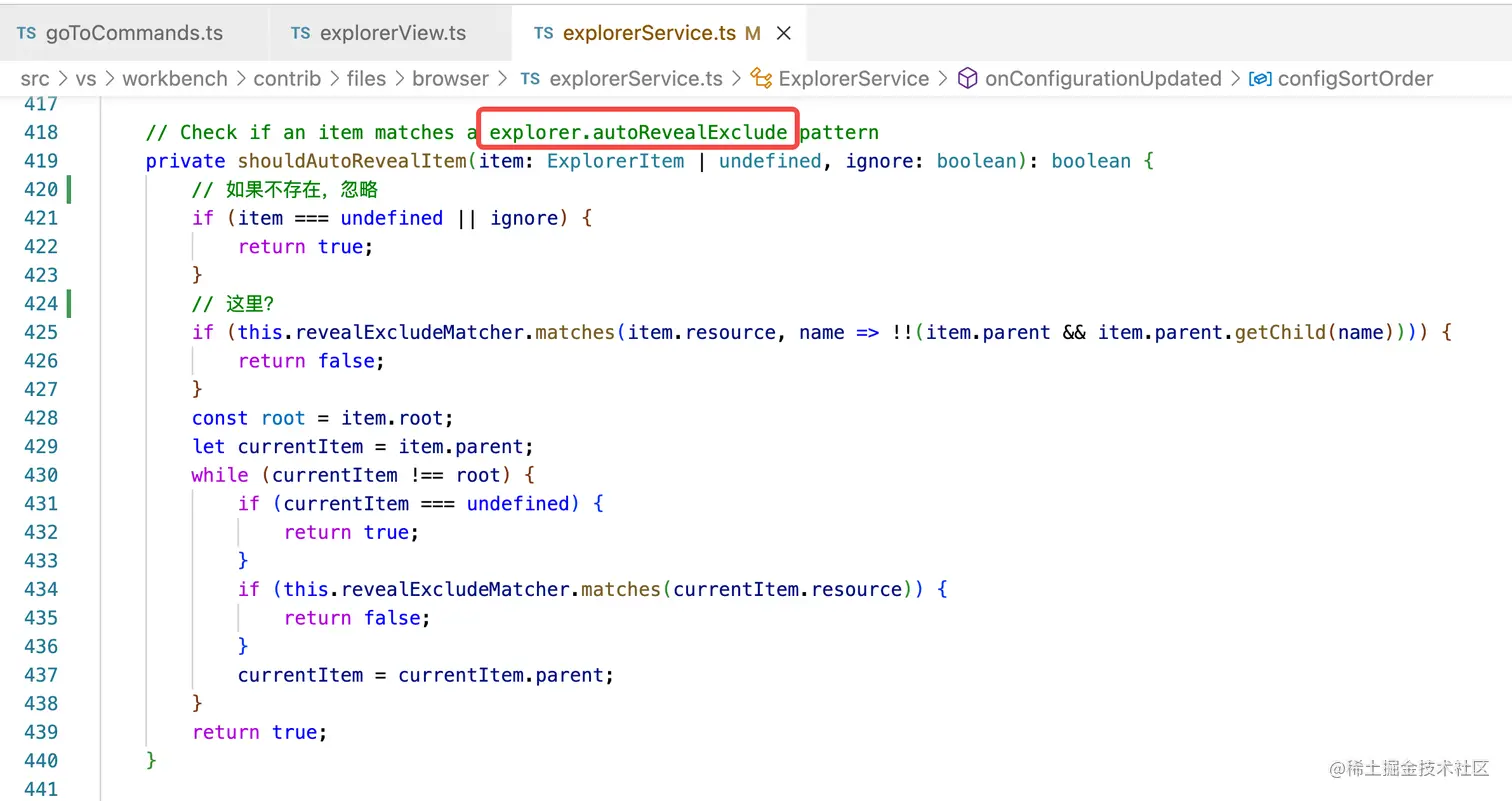Click the comment '这里?'
This screenshot has height=801, width=1512.
point(232,303)
